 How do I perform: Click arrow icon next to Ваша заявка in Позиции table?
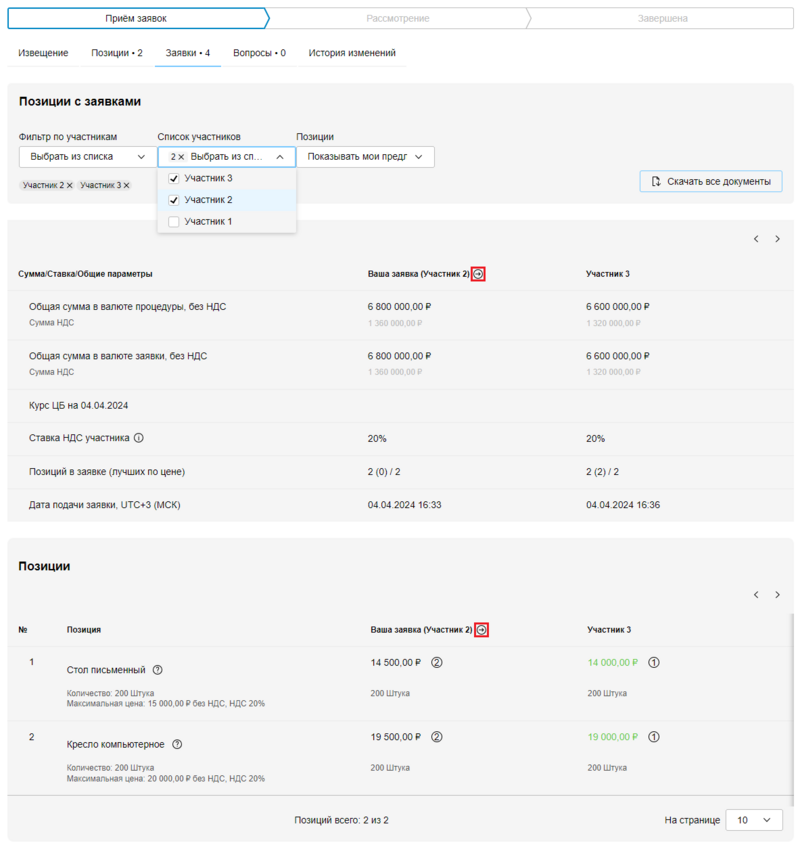[x=481, y=630]
